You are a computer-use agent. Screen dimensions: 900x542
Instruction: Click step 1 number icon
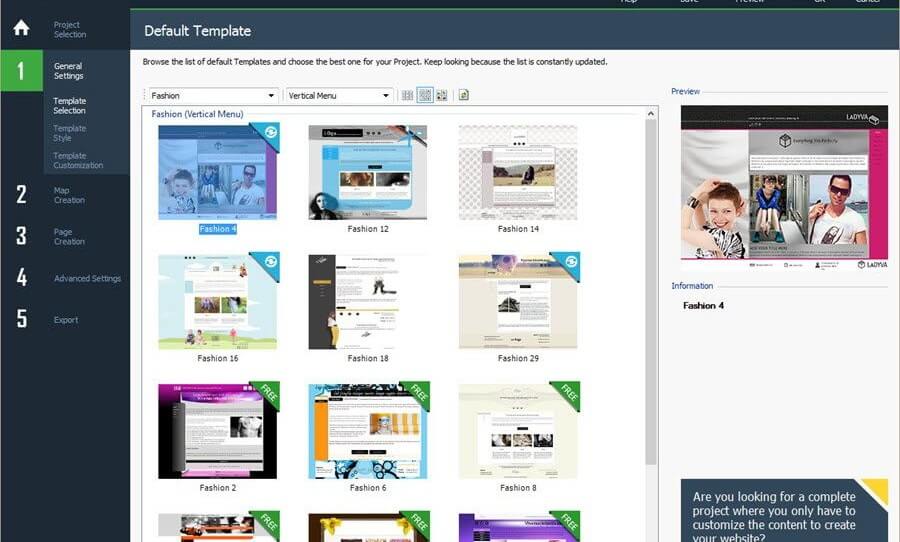21,71
